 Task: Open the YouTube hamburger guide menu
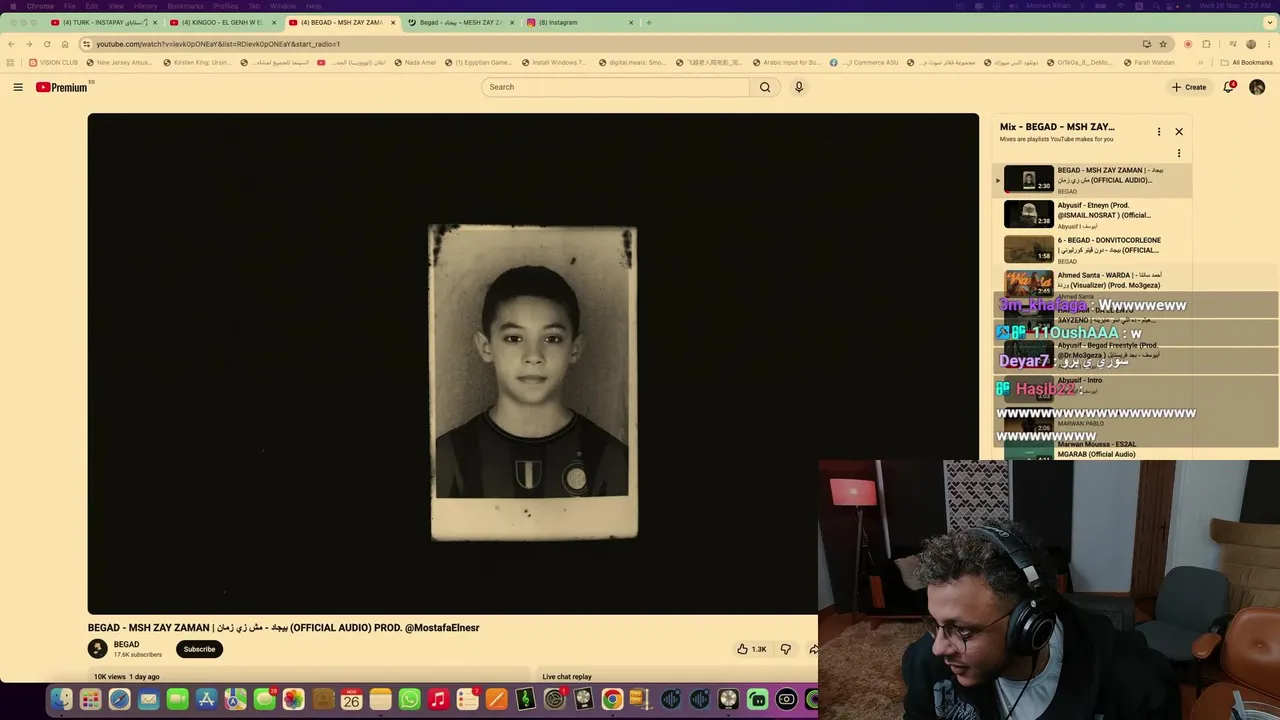coord(18,87)
